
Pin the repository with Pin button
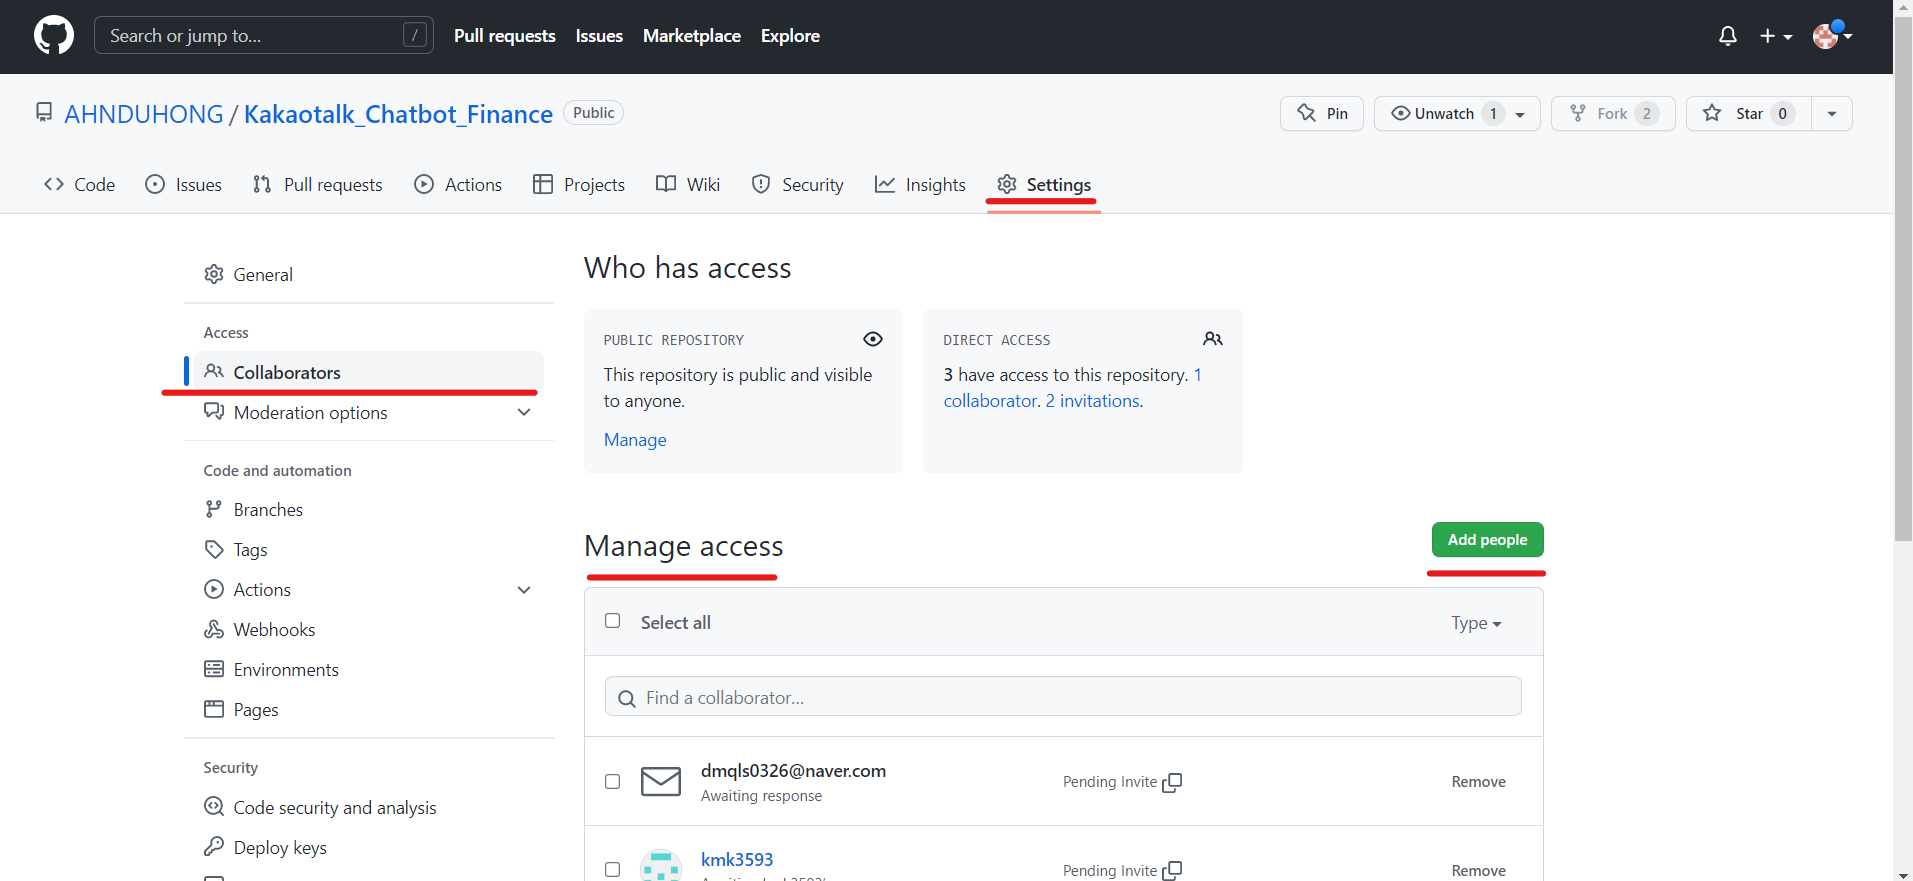[1322, 114]
